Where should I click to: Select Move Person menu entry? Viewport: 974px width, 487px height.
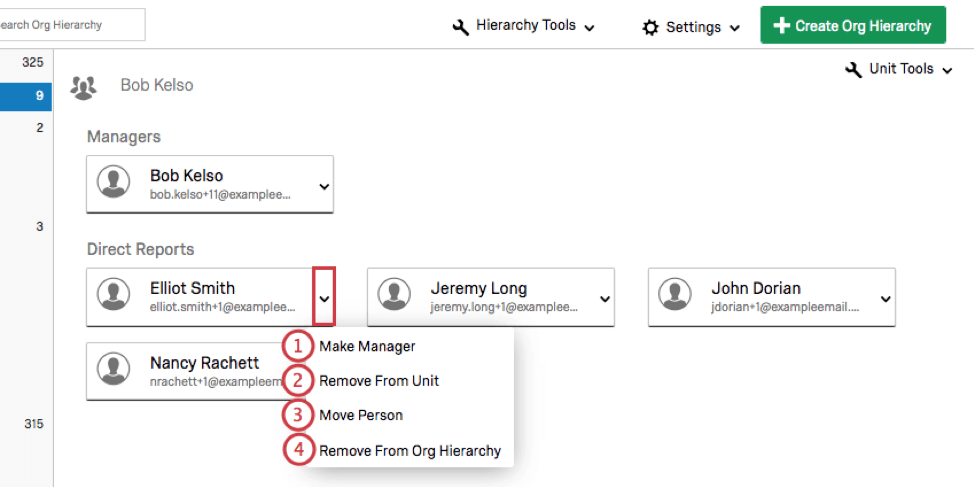click(x=361, y=415)
